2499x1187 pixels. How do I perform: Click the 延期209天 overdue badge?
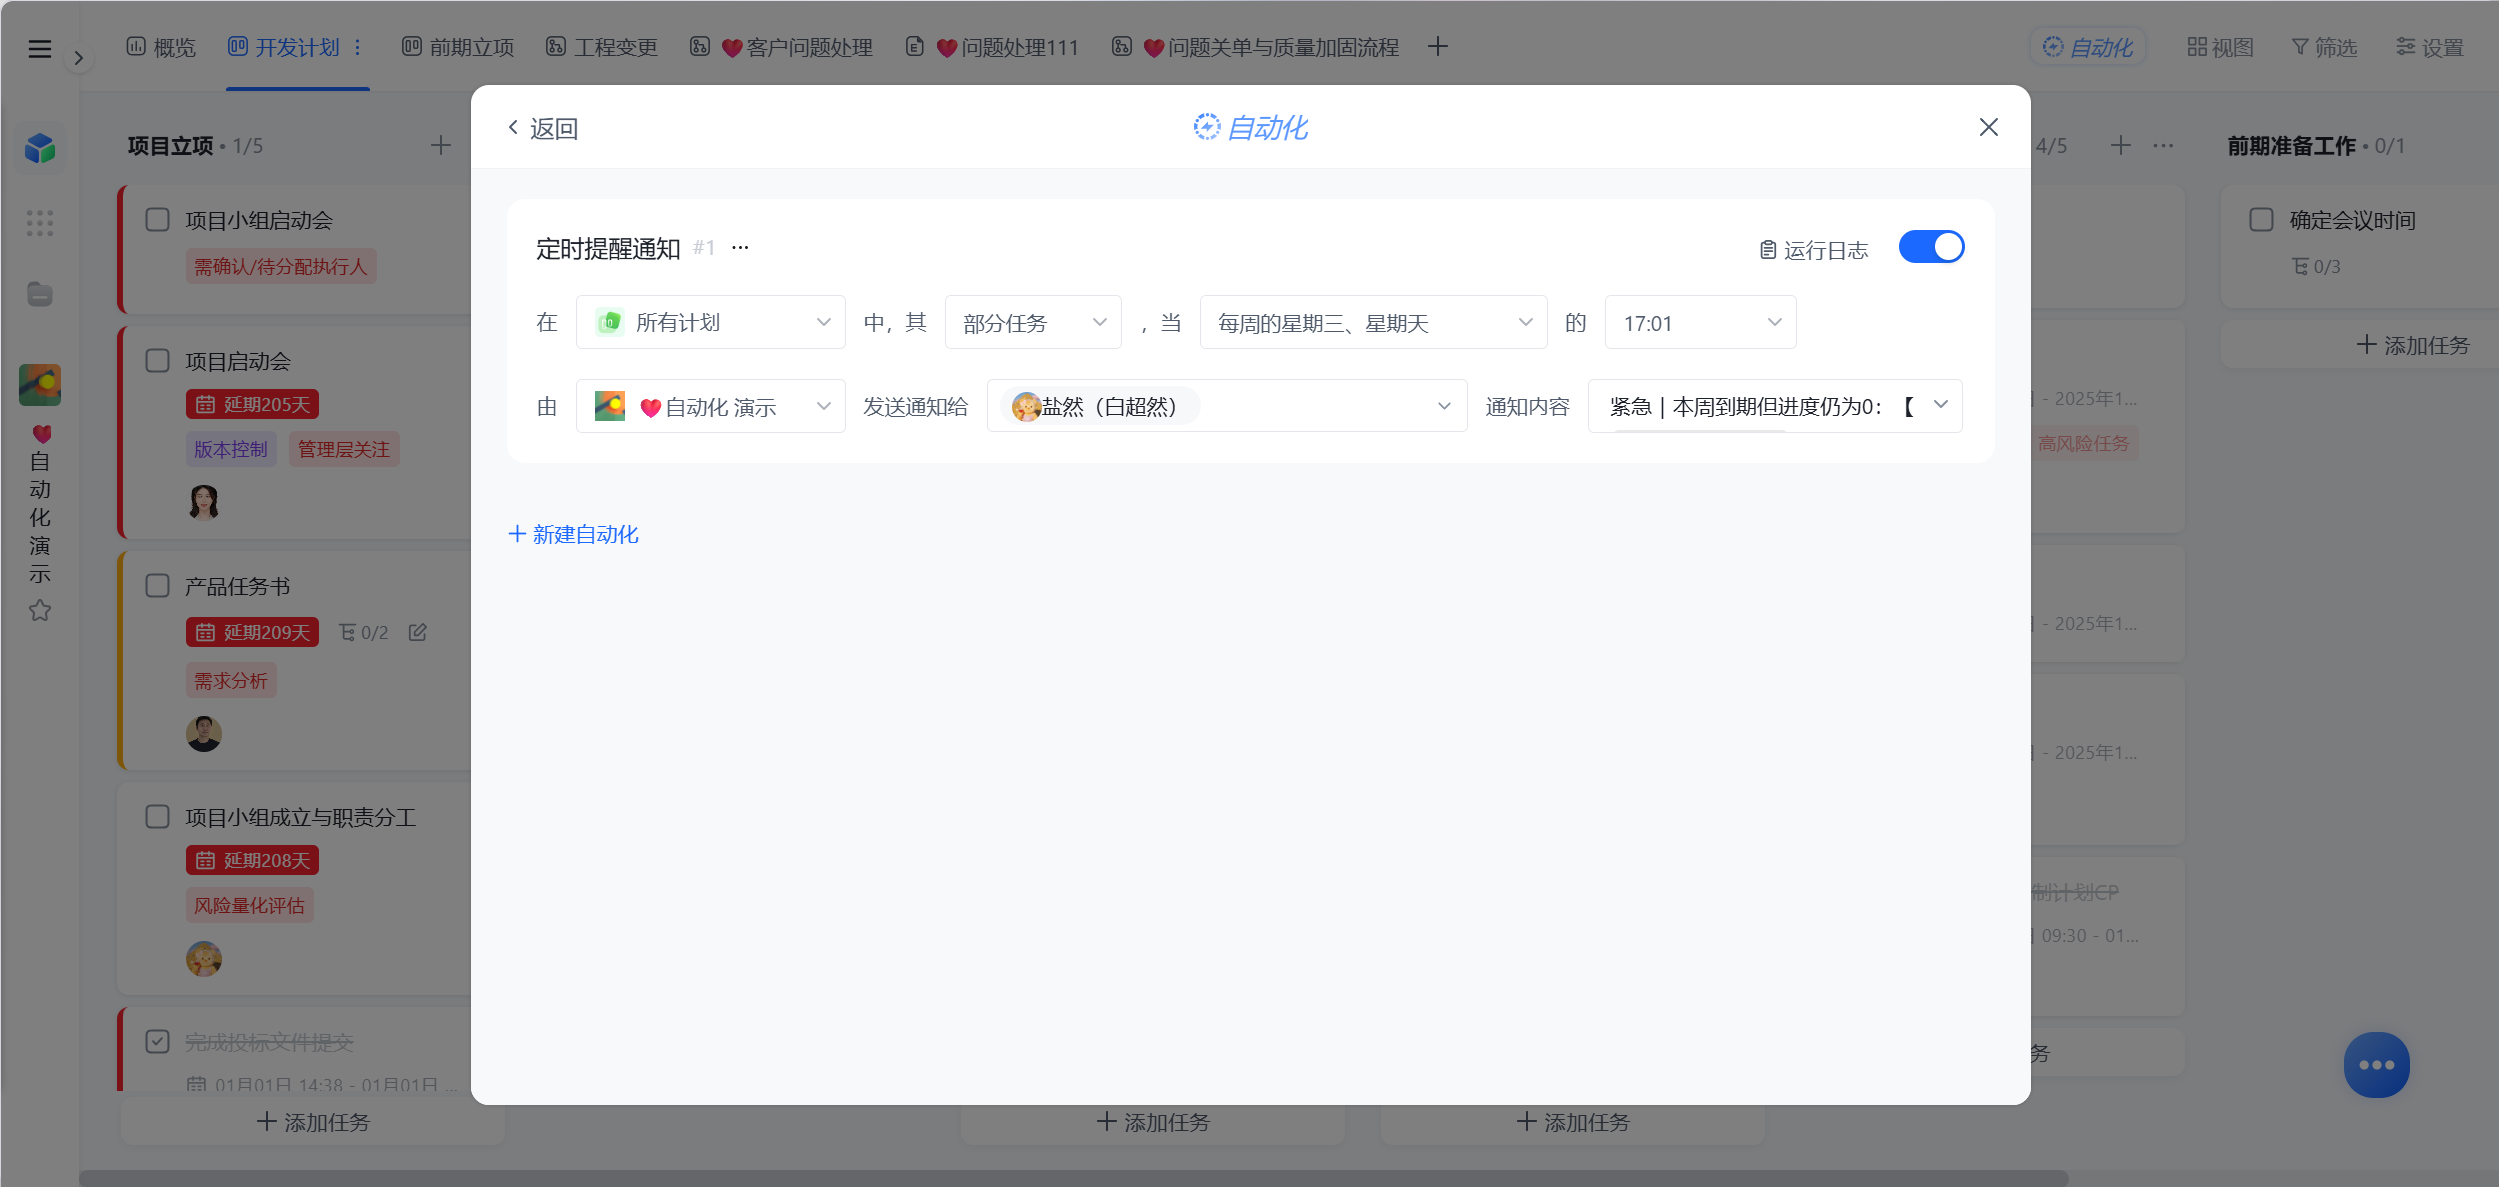pyautogui.click(x=253, y=632)
